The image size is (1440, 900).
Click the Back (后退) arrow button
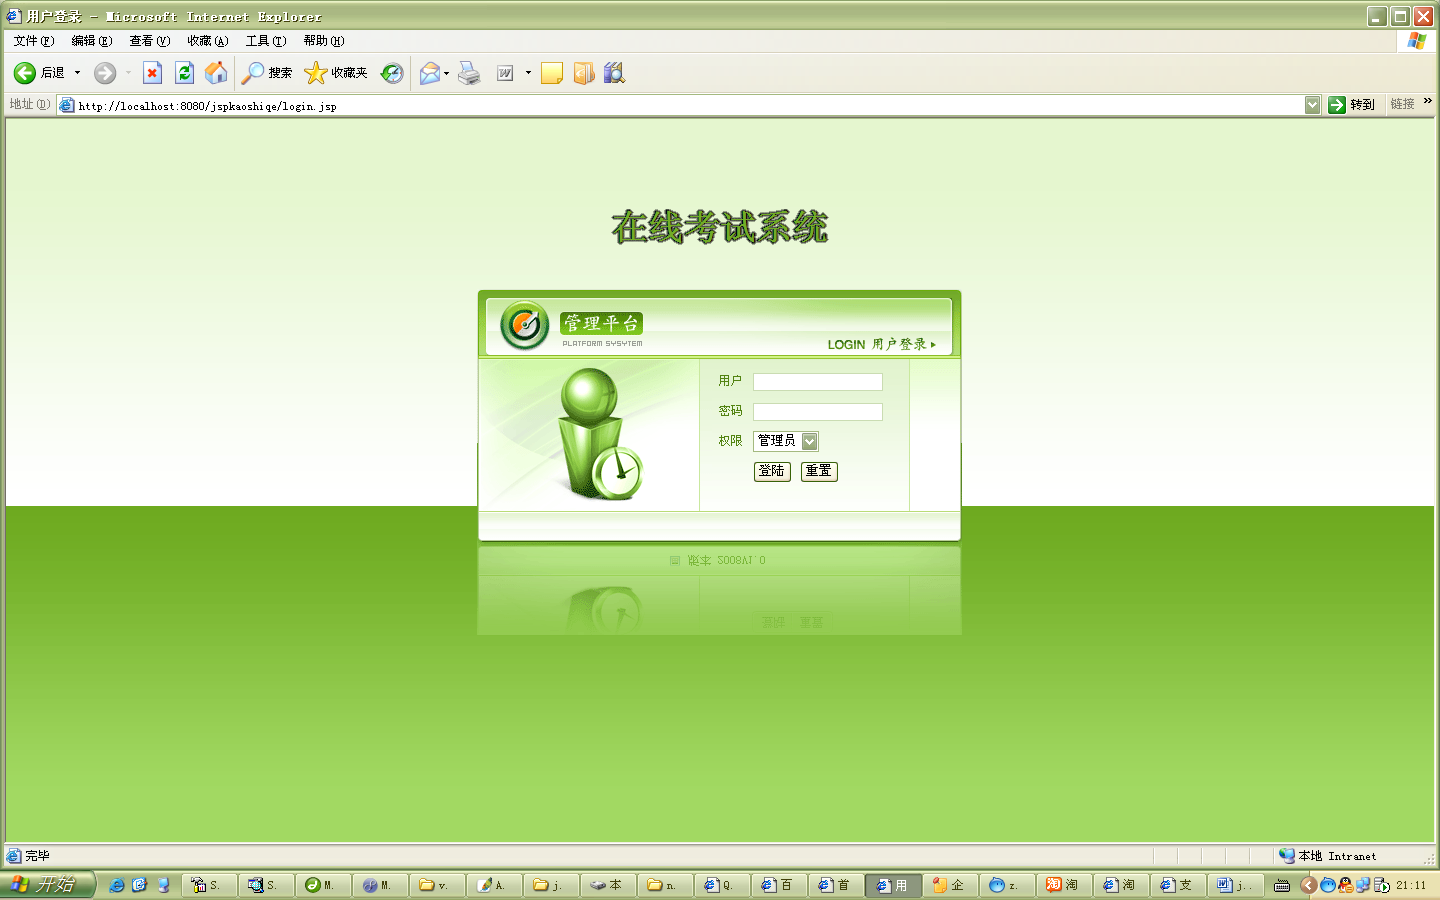click(x=25, y=73)
